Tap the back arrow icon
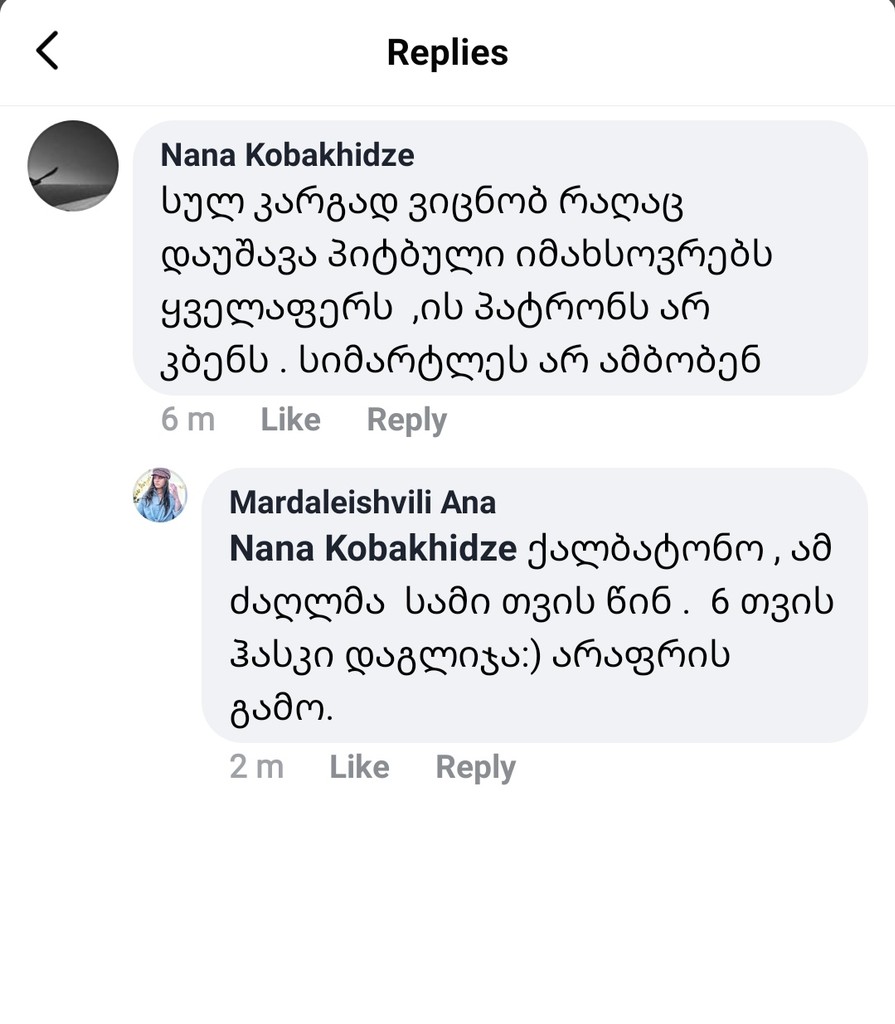895x1024 pixels. (47, 51)
